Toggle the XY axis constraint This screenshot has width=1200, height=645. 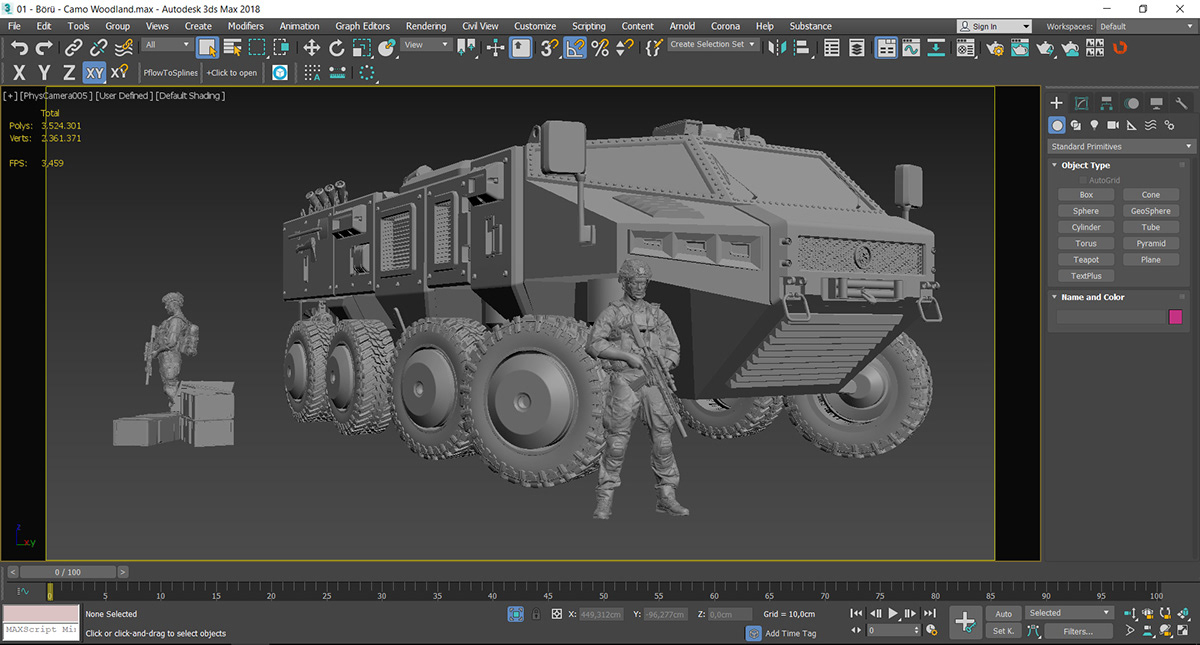(x=93, y=72)
